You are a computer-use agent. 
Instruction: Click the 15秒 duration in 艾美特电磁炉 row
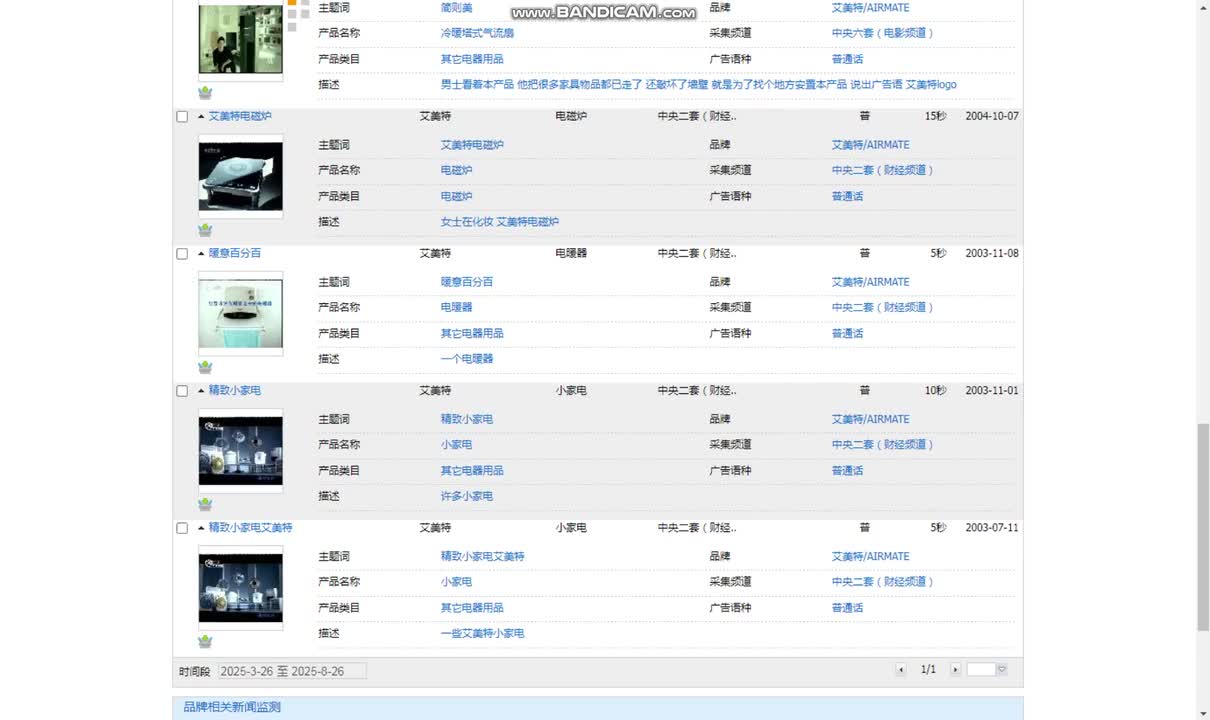point(935,116)
